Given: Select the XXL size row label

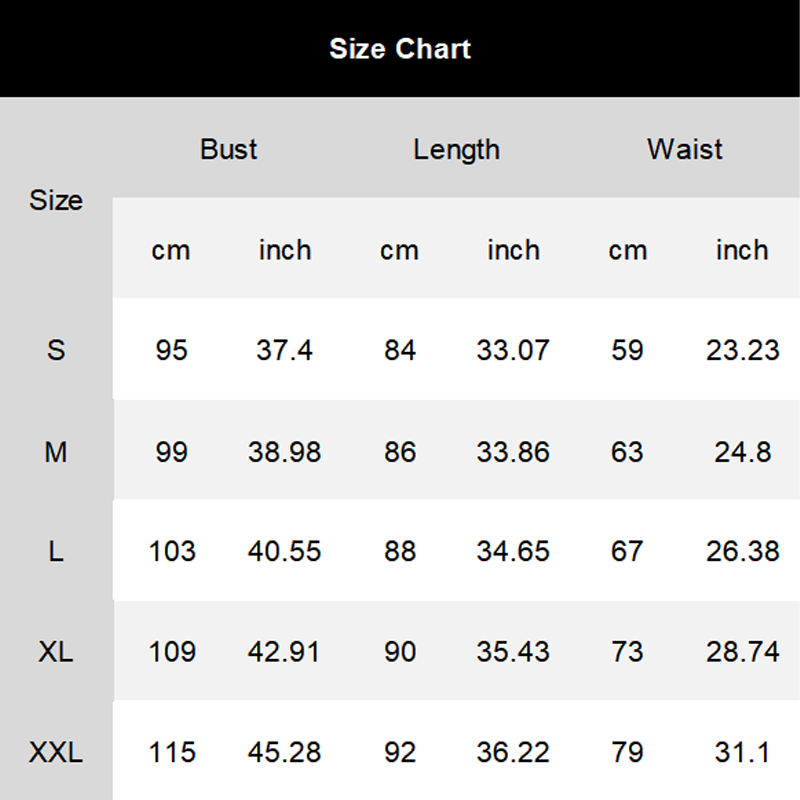Looking at the screenshot, I should tap(56, 752).
